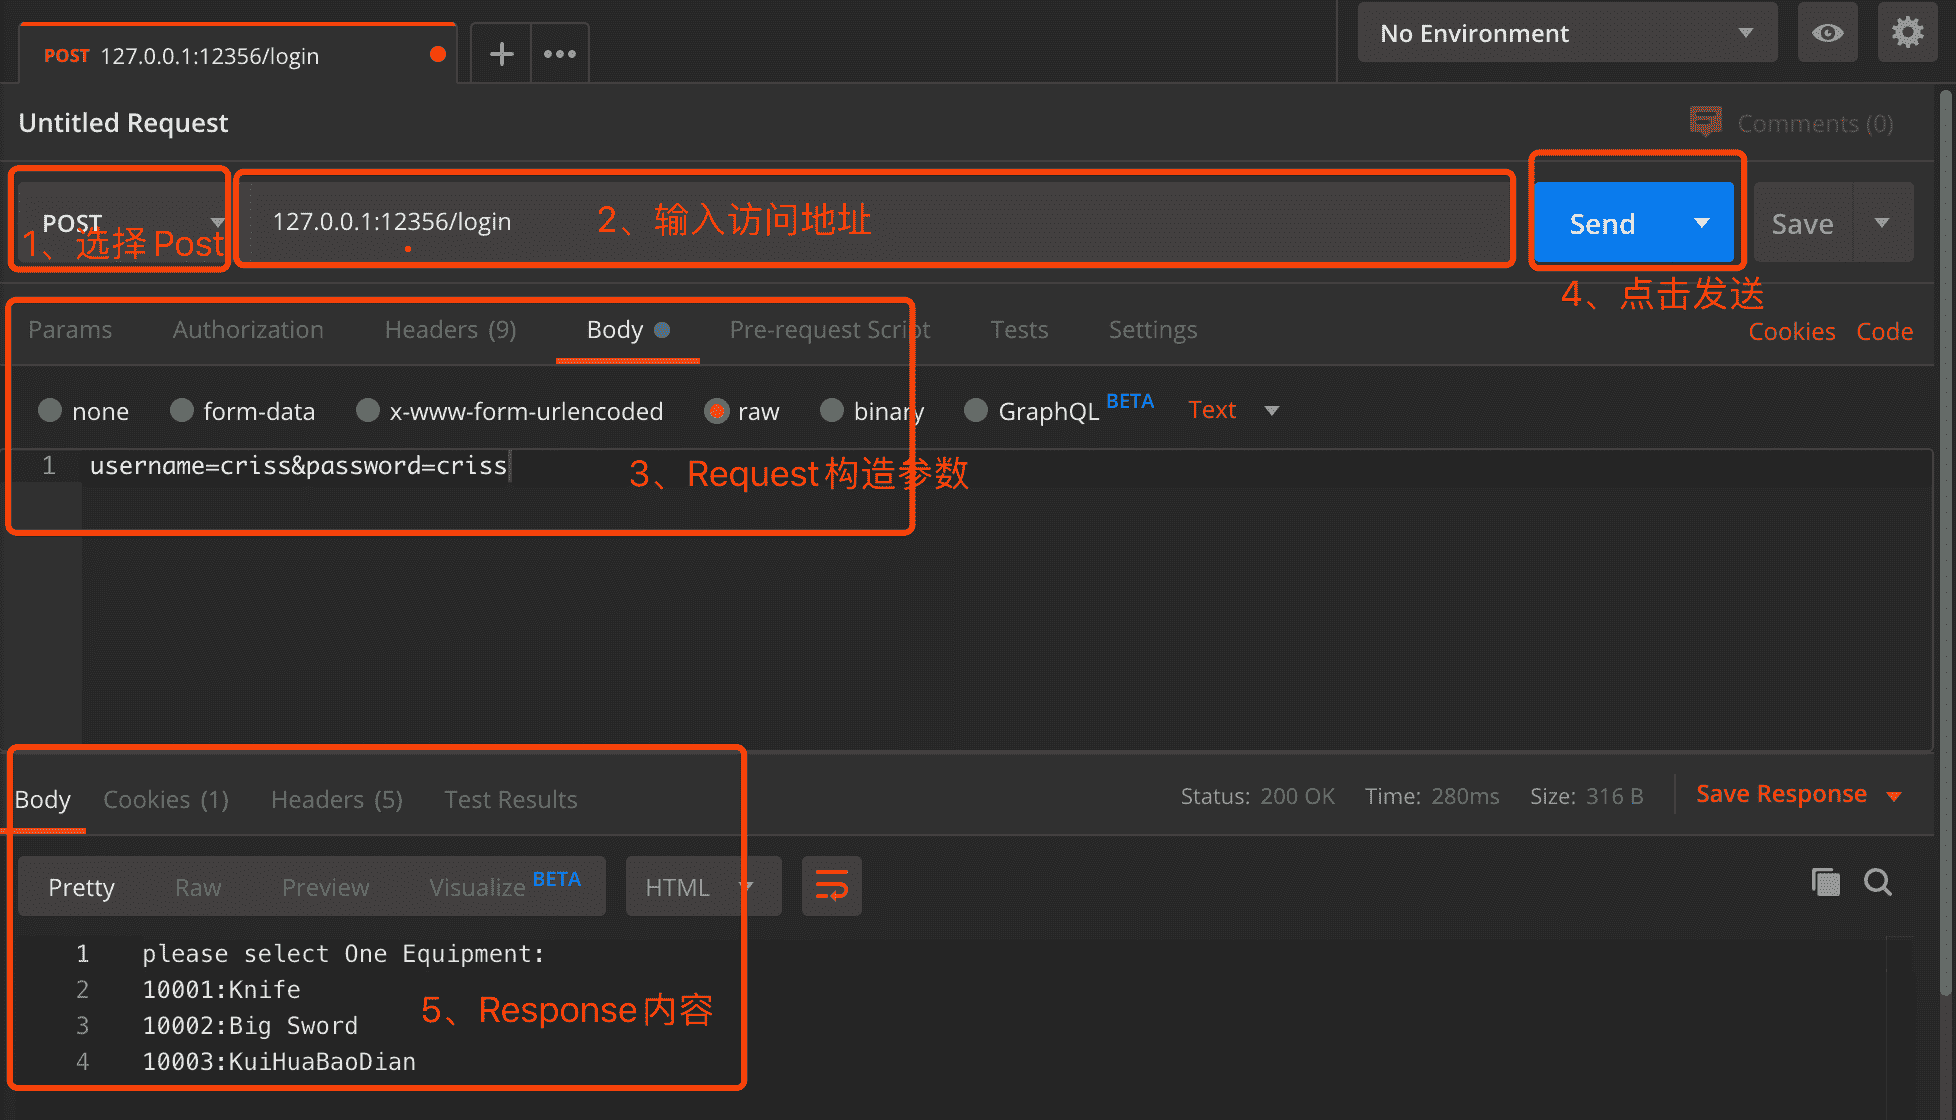Expand the POST method dropdown
The height and width of the screenshot is (1120, 1956).
click(122, 222)
